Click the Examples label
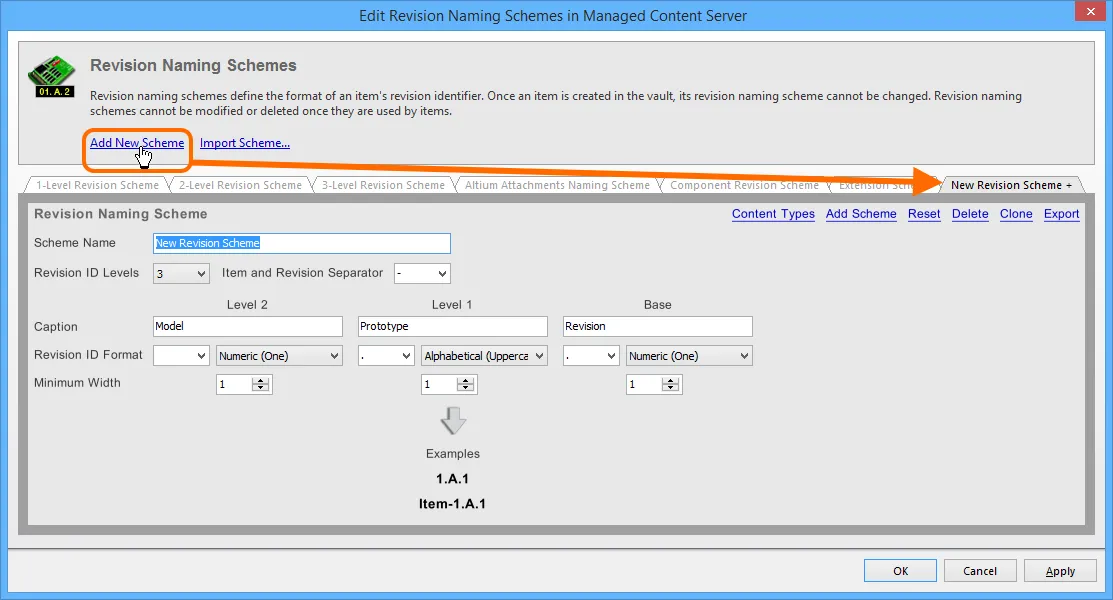 [x=453, y=454]
